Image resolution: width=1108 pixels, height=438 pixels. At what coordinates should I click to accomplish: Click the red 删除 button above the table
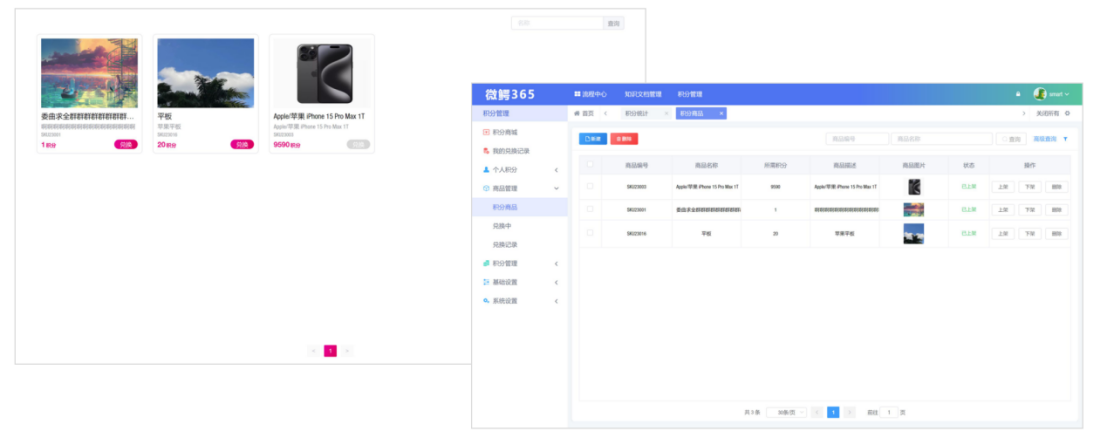point(623,139)
